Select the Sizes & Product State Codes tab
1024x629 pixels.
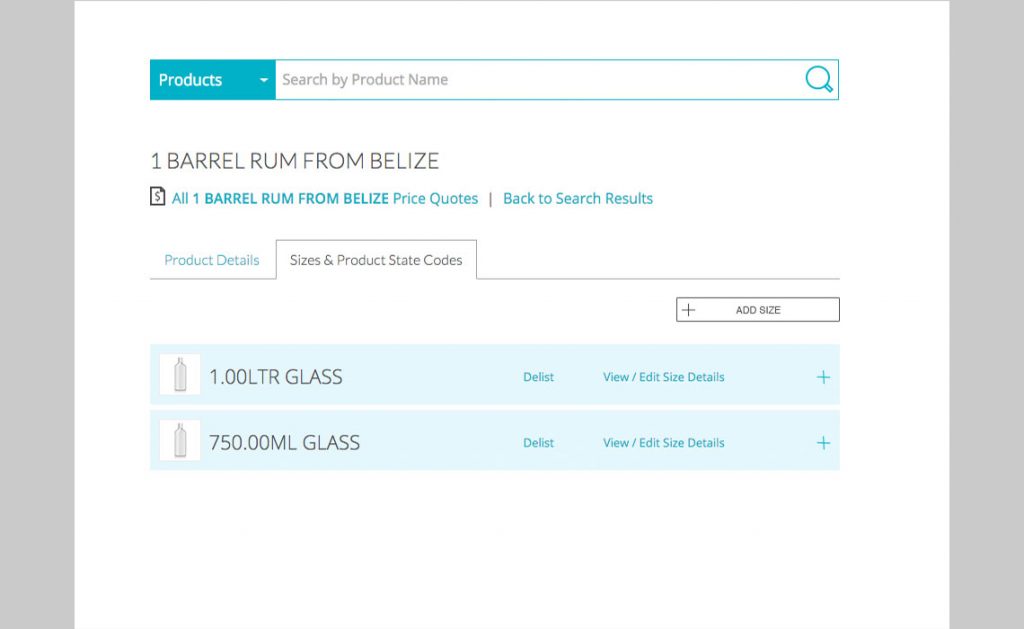pos(376,260)
